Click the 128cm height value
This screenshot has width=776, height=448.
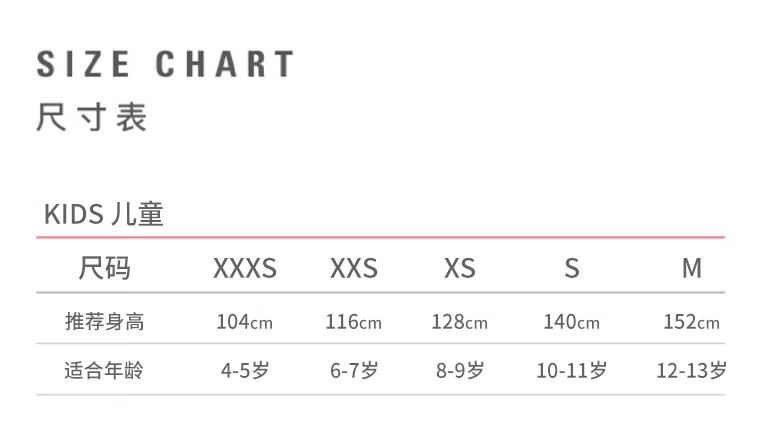click(460, 322)
